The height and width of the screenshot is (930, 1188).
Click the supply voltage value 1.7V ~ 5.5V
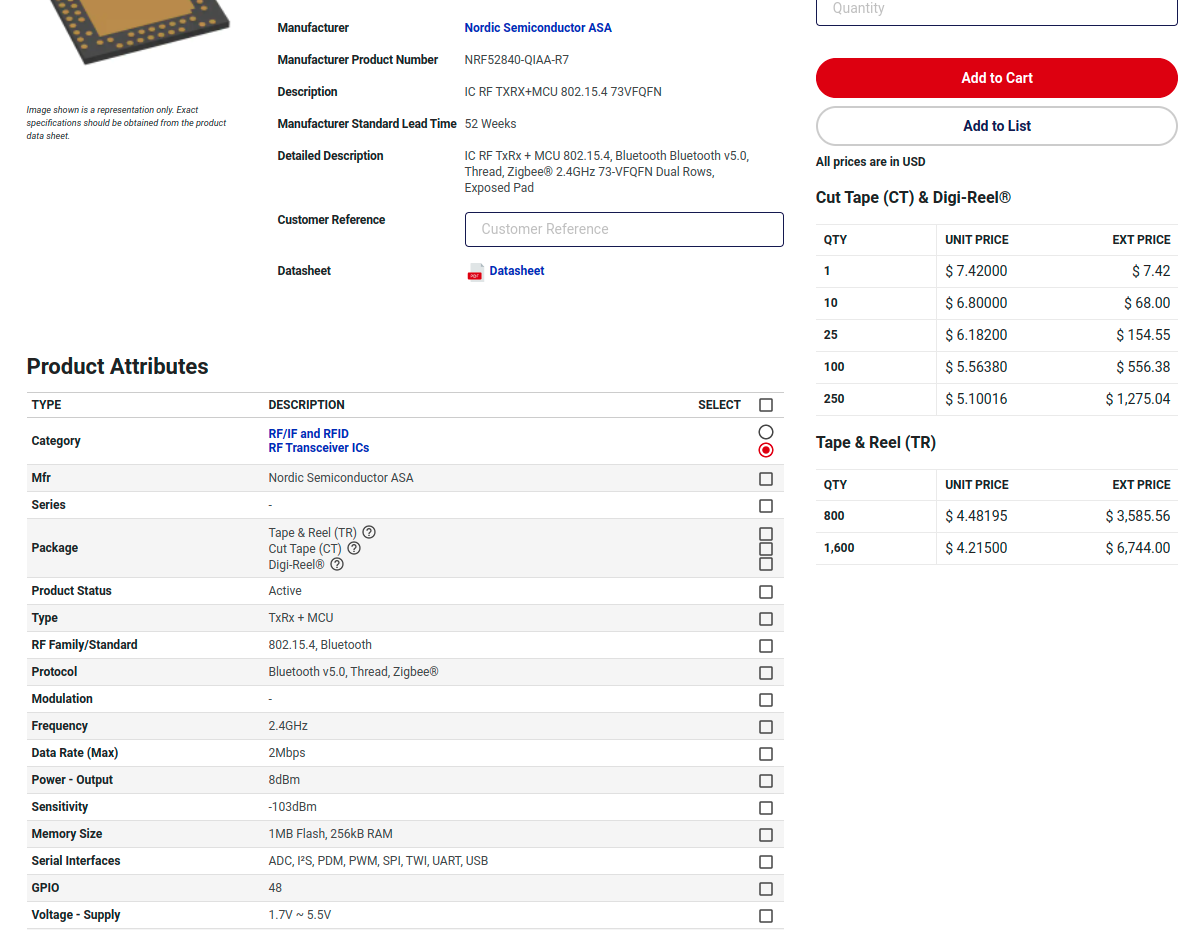pos(299,915)
